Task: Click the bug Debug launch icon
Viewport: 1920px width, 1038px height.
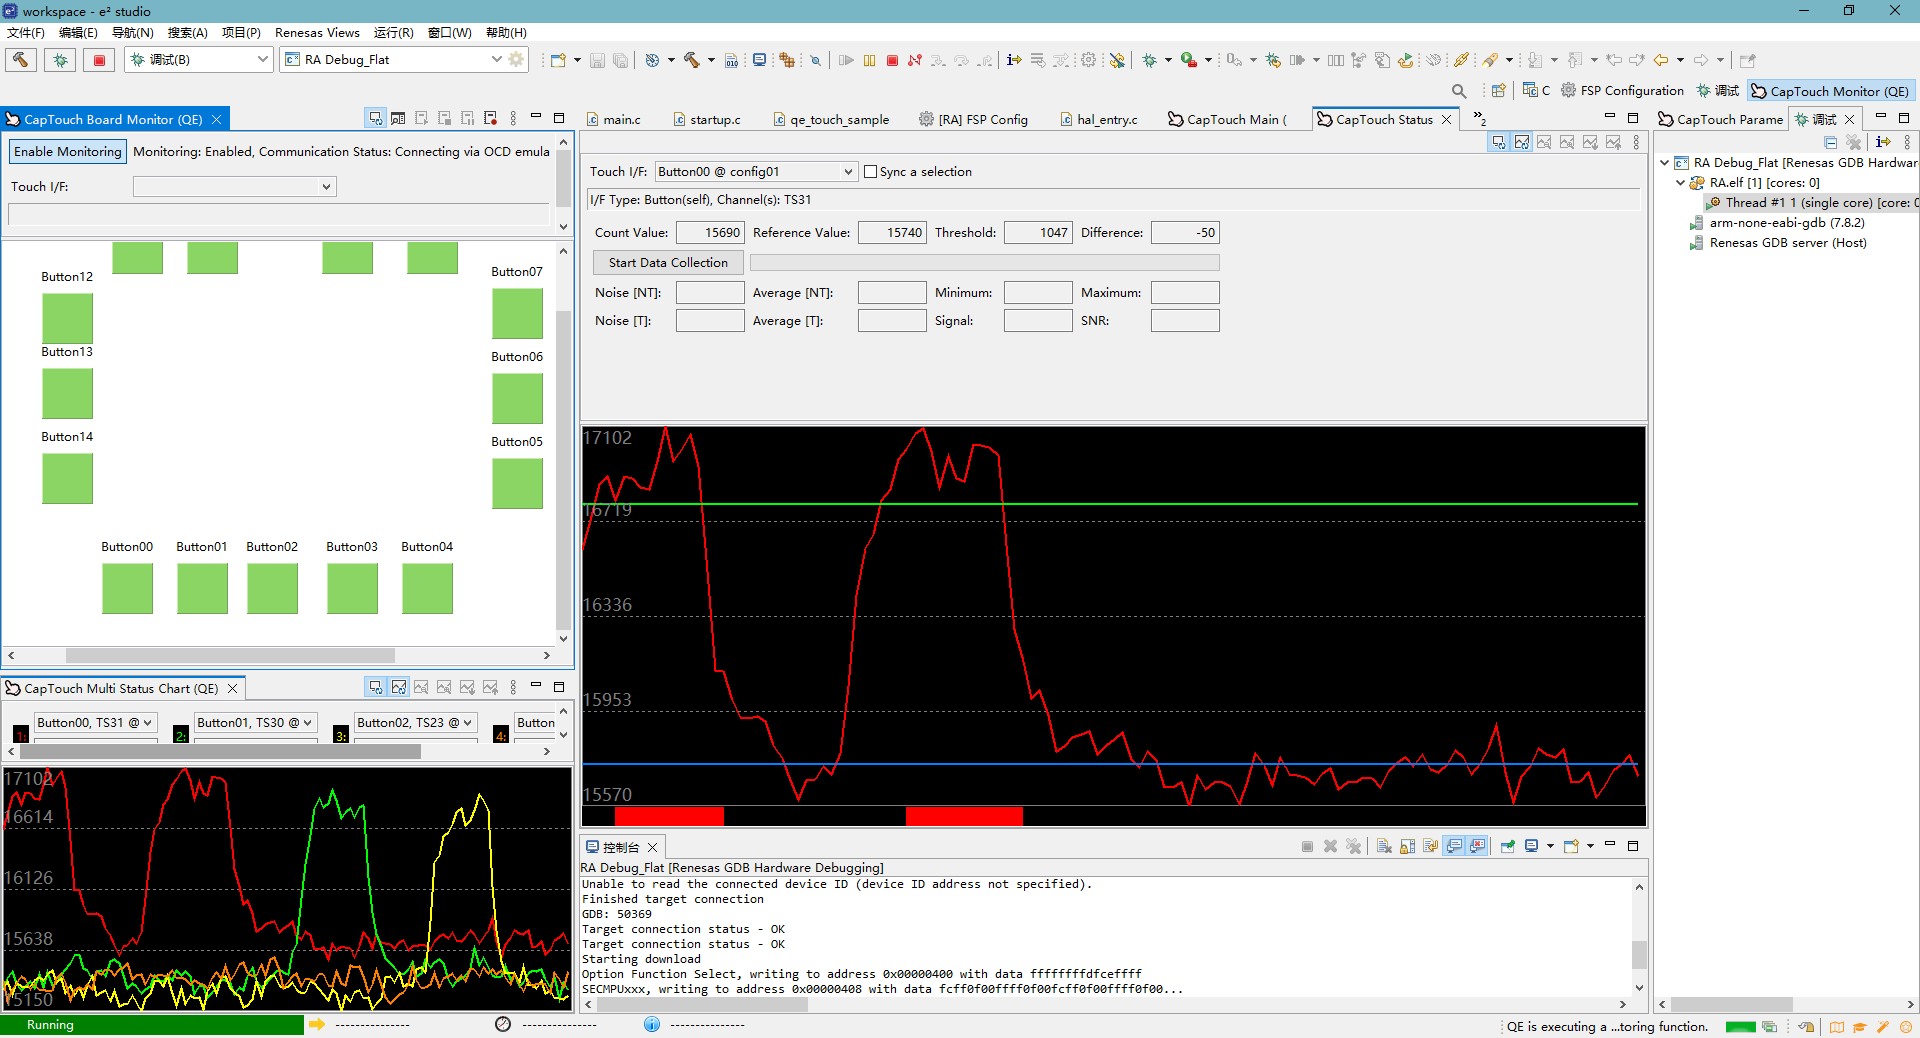Action: click(x=60, y=60)
